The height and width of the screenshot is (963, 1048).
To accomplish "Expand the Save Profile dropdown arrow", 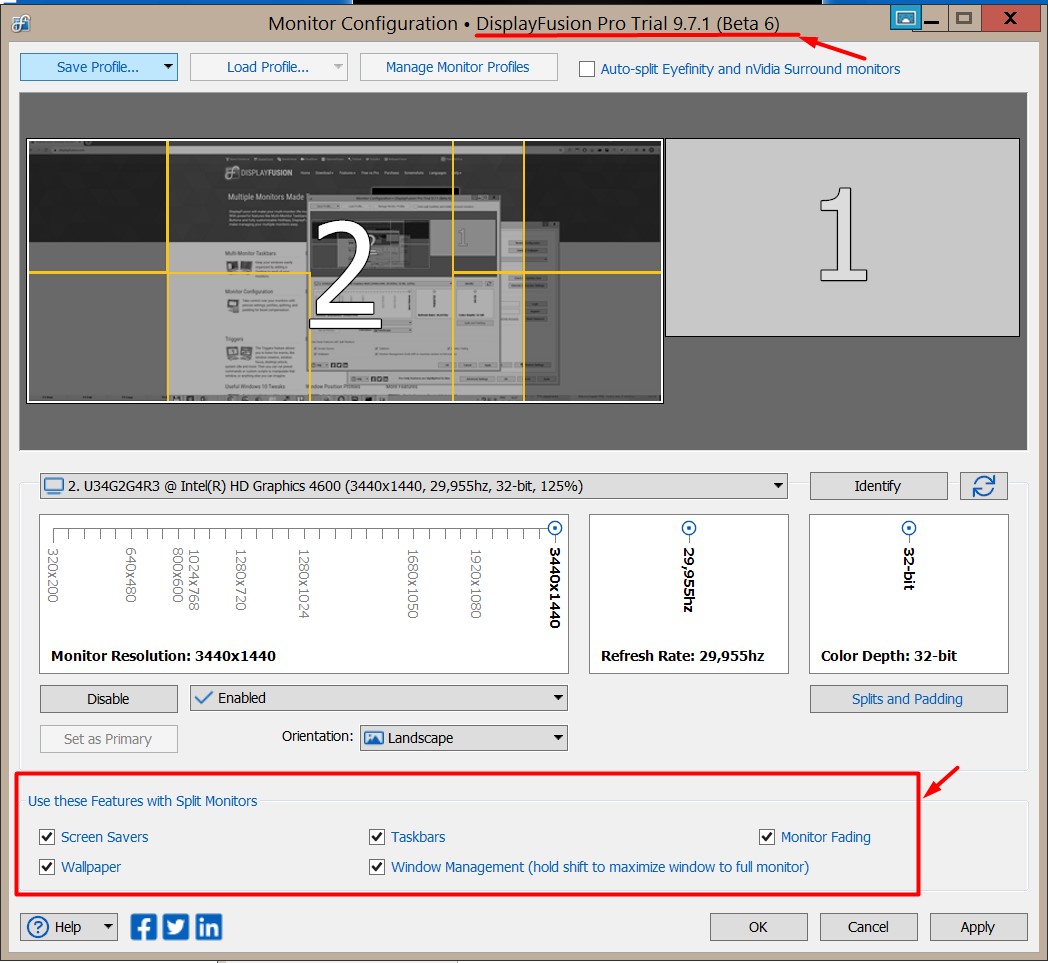I will pyautogui.click(x=168, y=67).
